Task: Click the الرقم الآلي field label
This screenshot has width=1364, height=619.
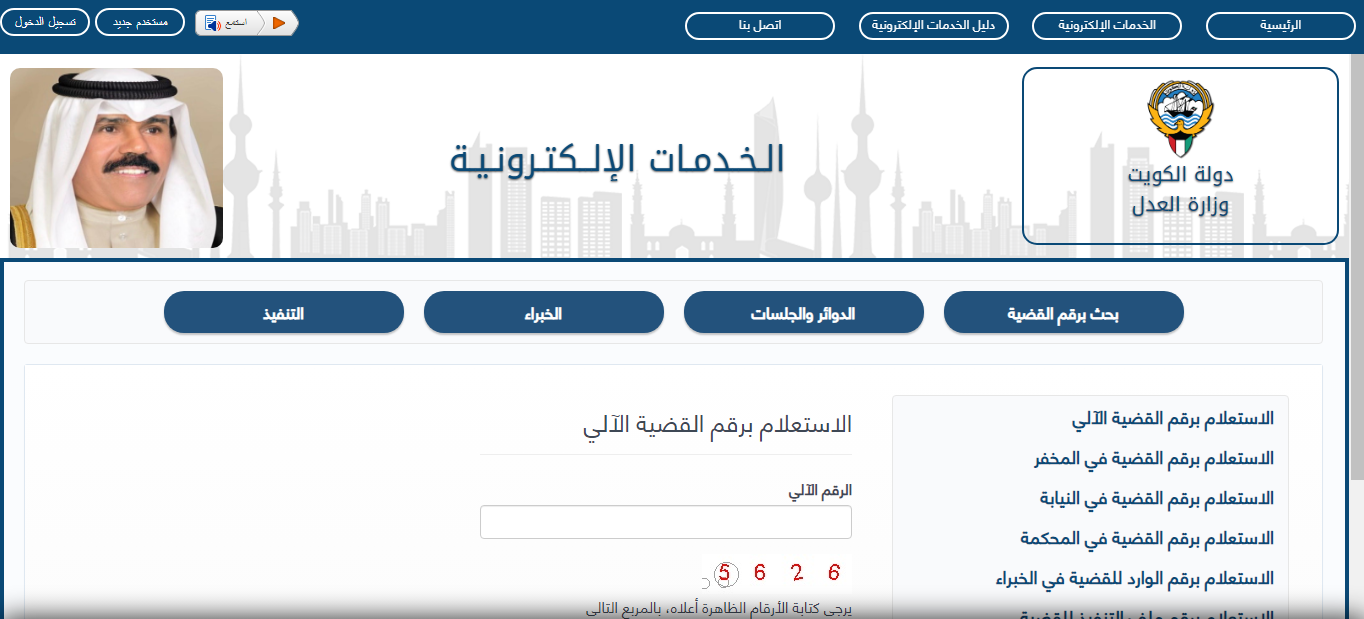Action: click(x=820, y=491)
